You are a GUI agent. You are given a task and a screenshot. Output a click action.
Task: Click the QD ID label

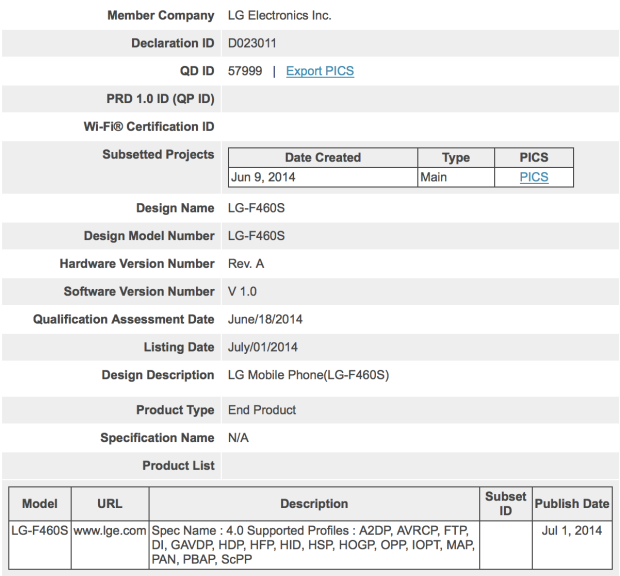(197, 71)
